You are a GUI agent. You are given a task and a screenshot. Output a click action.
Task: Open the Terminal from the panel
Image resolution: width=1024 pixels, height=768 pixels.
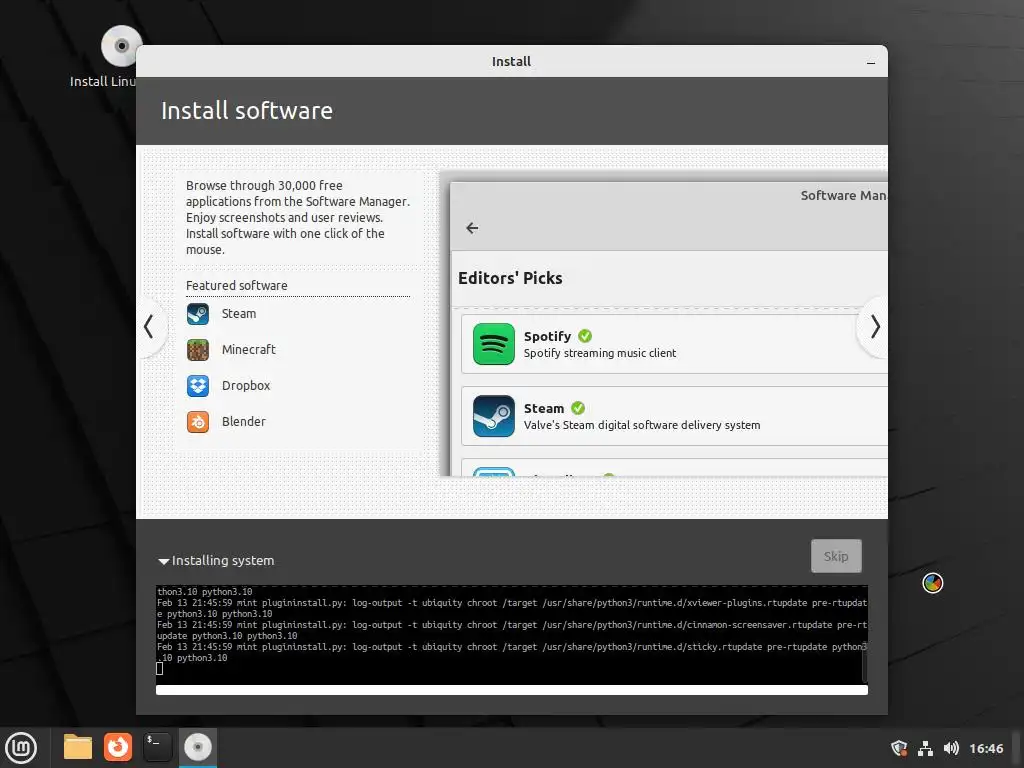coord(157,747)
